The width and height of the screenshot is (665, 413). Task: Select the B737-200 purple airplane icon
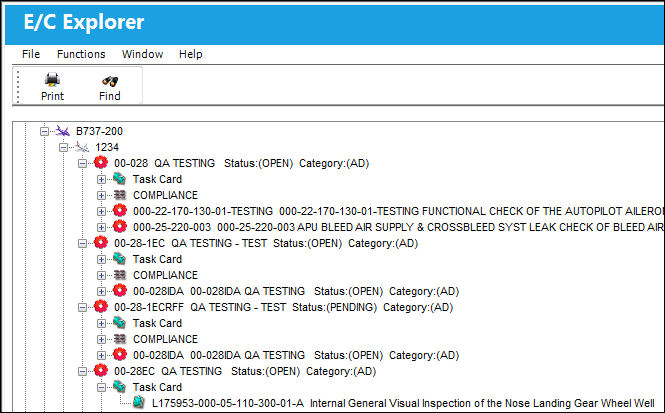tap(63, 131)
